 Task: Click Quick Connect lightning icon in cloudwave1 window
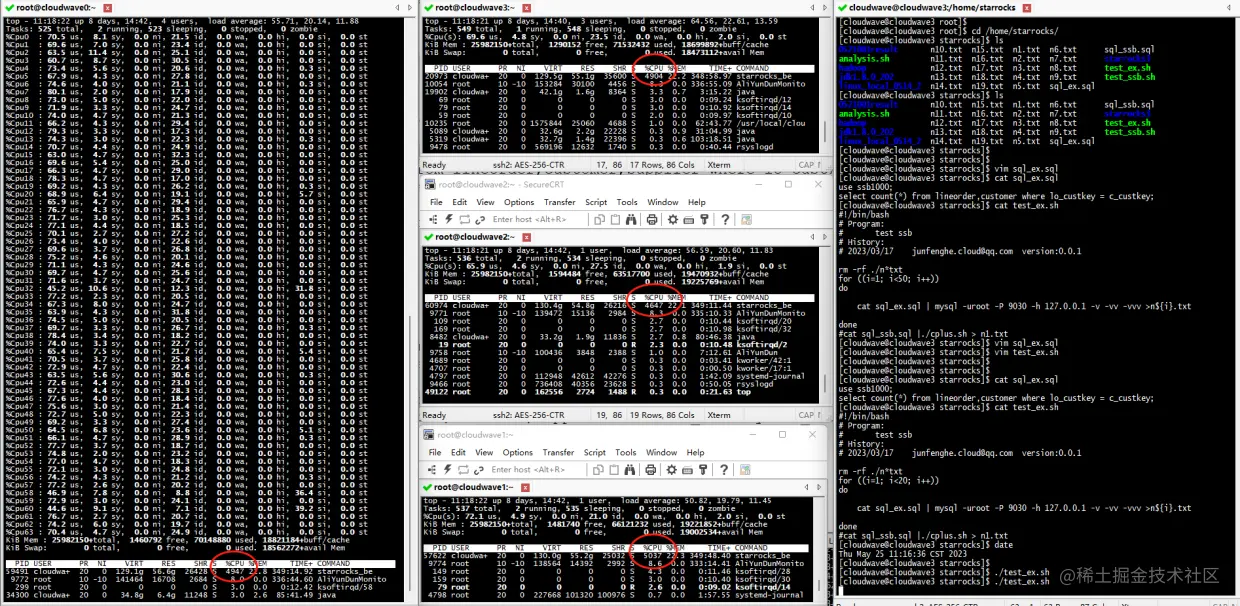pyautogui.click(x=448, y=469)
